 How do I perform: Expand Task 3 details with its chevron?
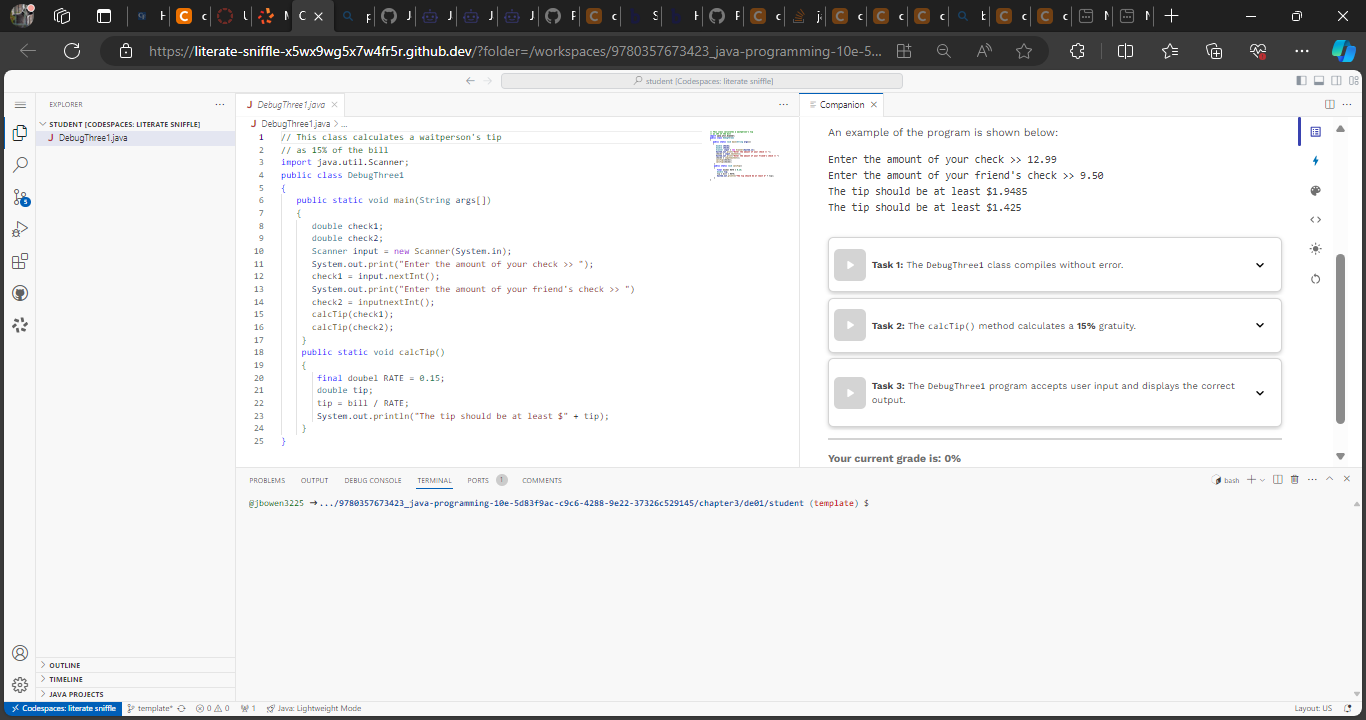(x=1260, y=392)
